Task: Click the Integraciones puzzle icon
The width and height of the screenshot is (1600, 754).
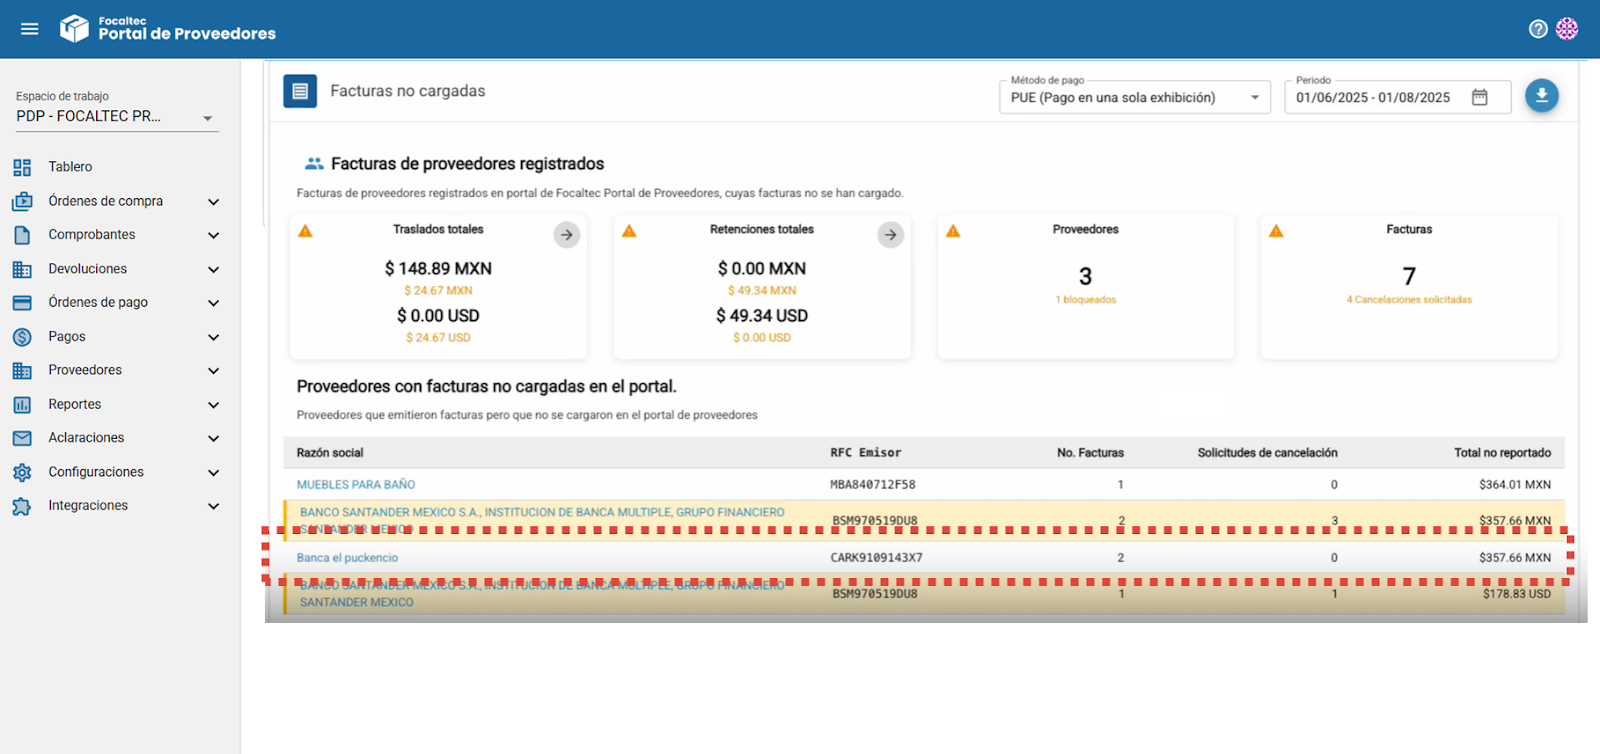Action: 22,506
